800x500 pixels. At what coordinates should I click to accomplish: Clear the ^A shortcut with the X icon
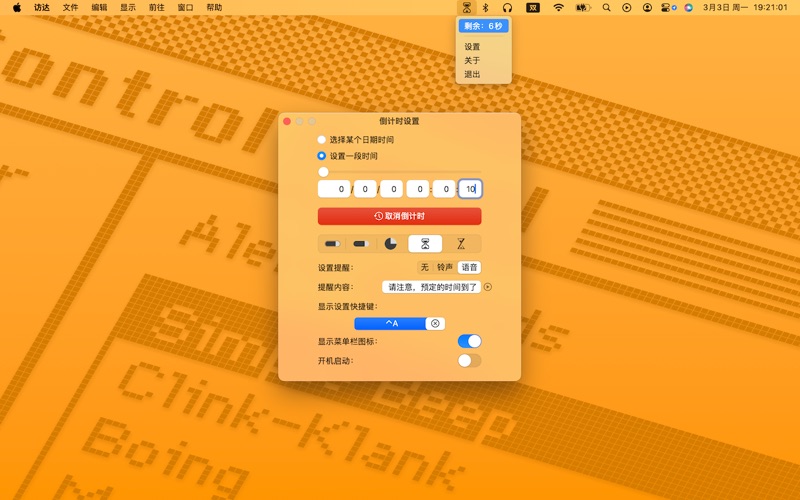(x=435, y=323)
